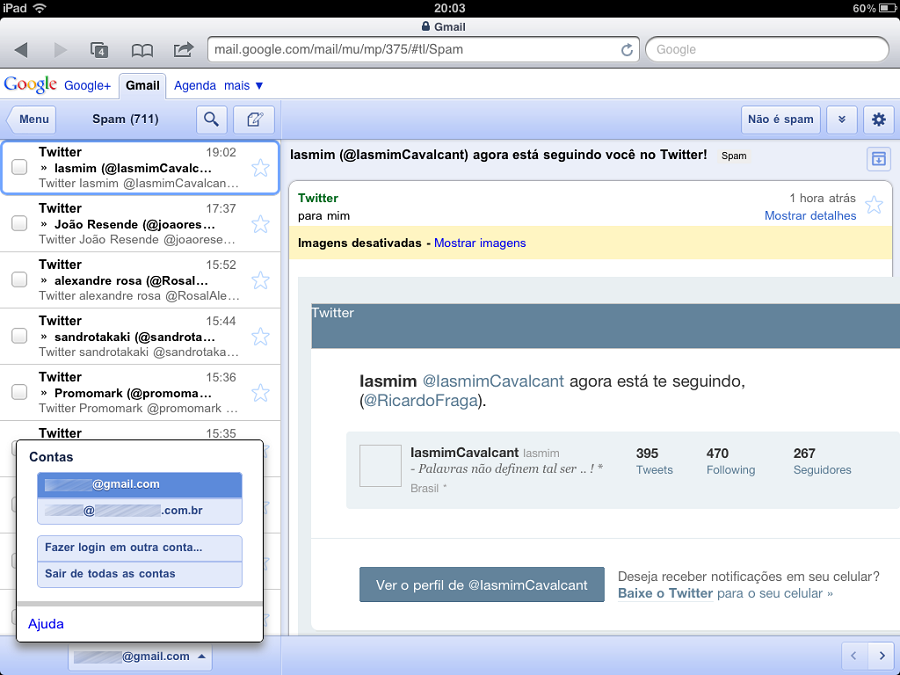
Task: Star the Iasmim Twitter email in list
Action: [x=260, y=168]
